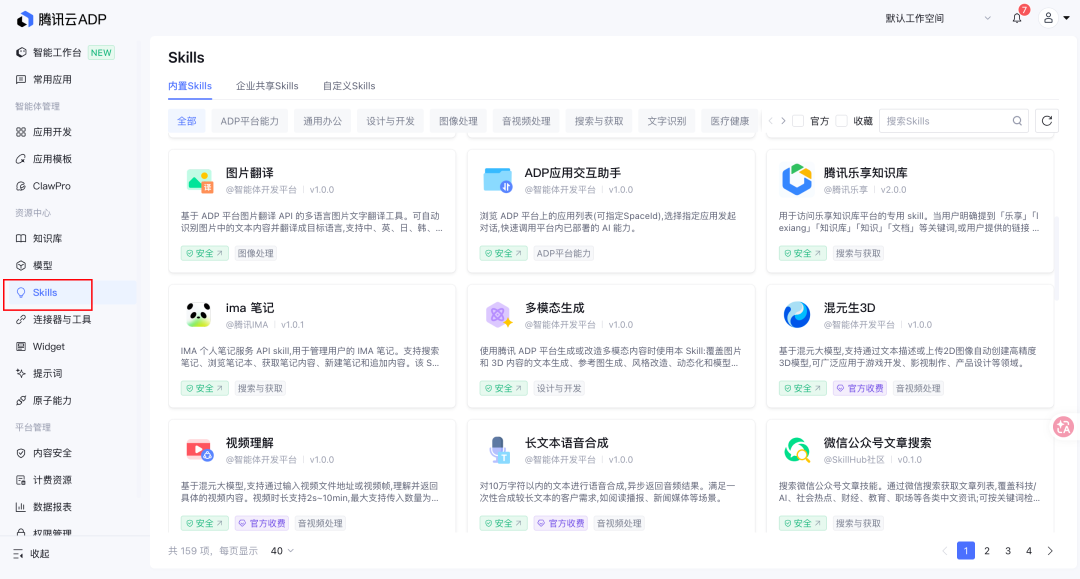
Task: Click the refresh Skills list button
Action: [1047, 121]
